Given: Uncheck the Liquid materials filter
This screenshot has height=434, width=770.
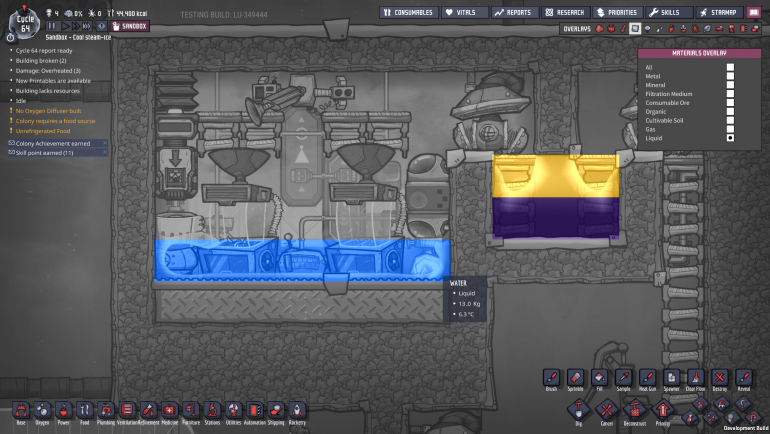Looking at the screenshot, I should [x=730, y=138].
